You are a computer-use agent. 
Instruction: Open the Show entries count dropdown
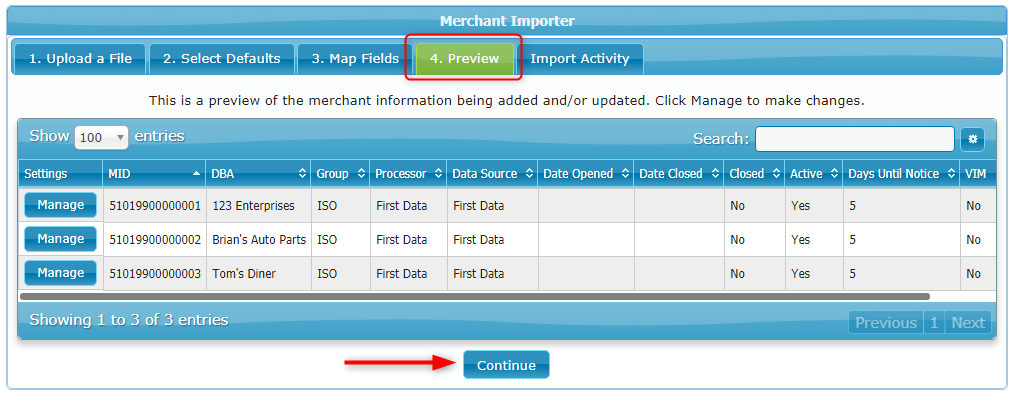102,138
